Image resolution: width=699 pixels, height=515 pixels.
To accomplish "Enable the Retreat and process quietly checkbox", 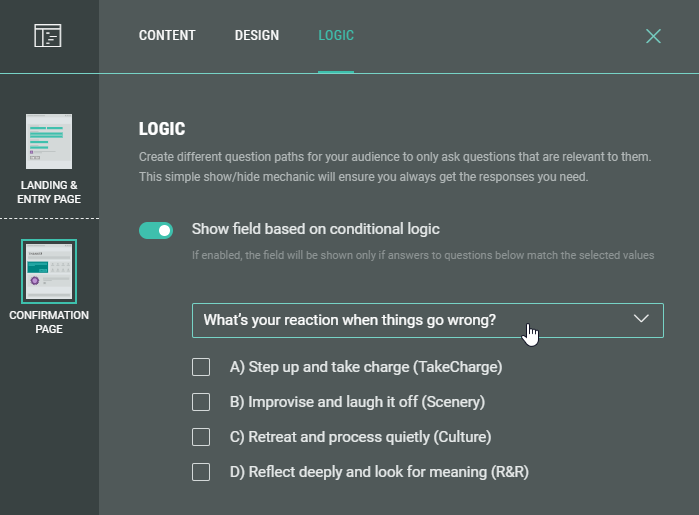I will [x=201, y=437].
